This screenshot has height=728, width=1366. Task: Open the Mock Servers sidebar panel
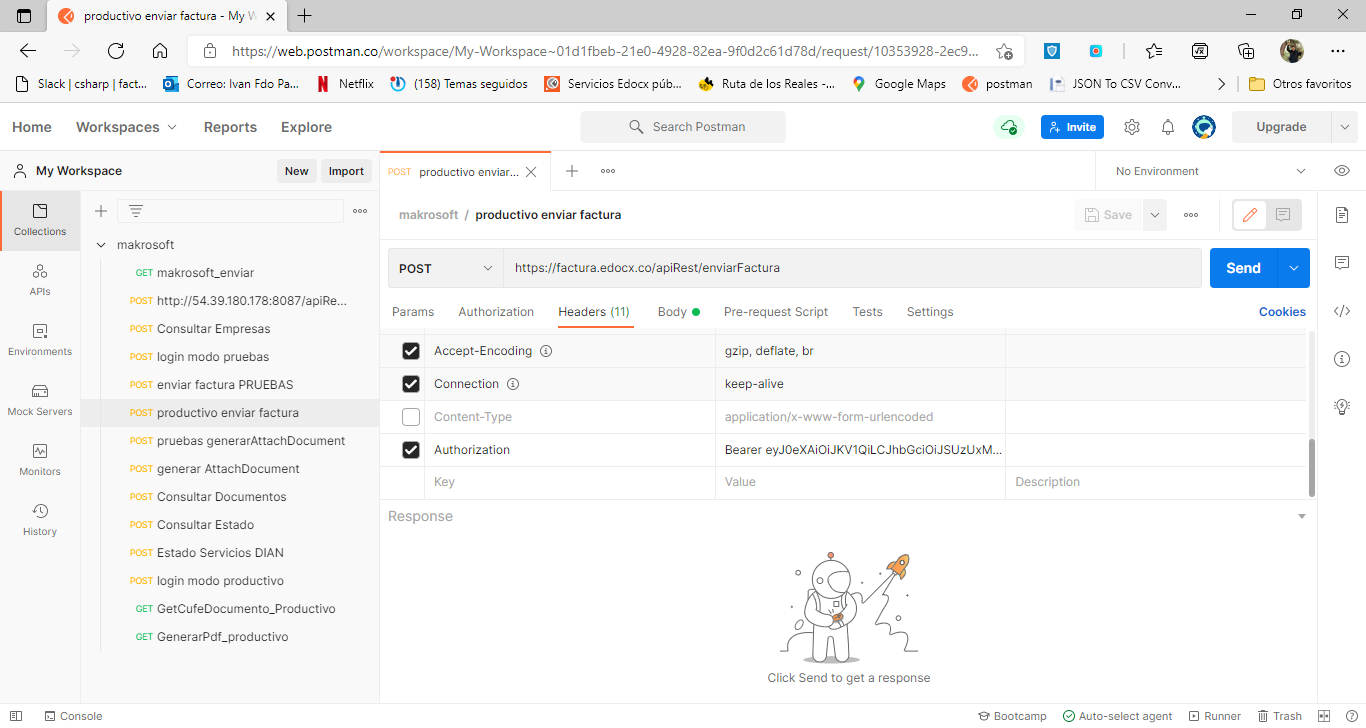(40, 398)
